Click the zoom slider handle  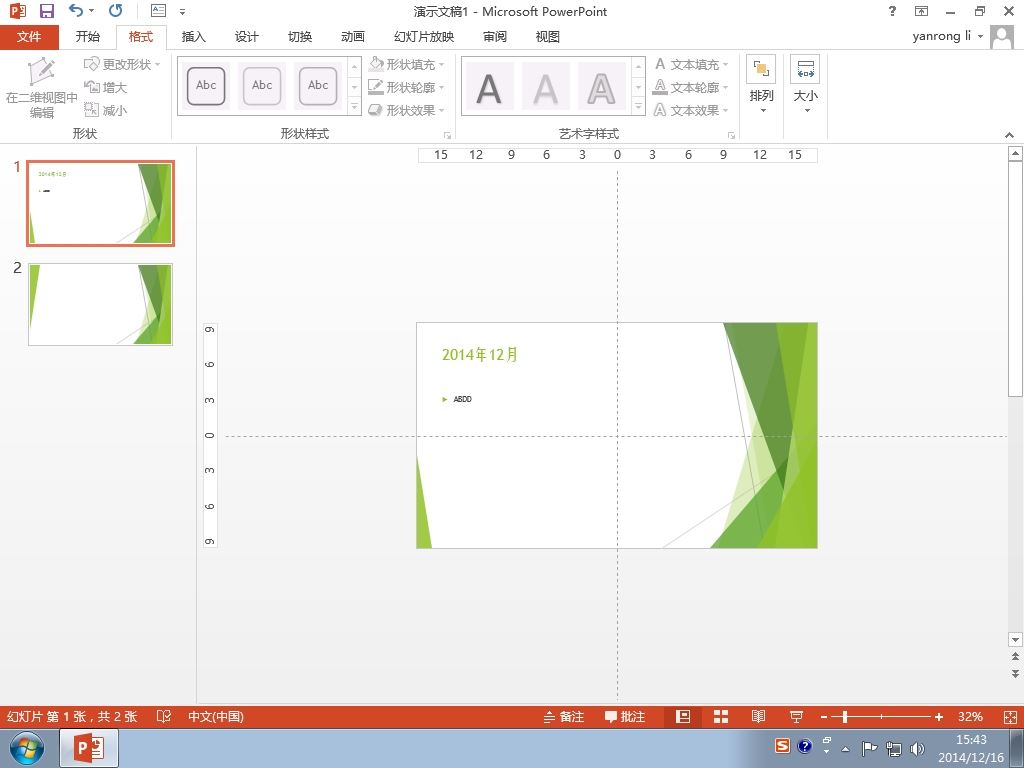click(x=844, y=717)
